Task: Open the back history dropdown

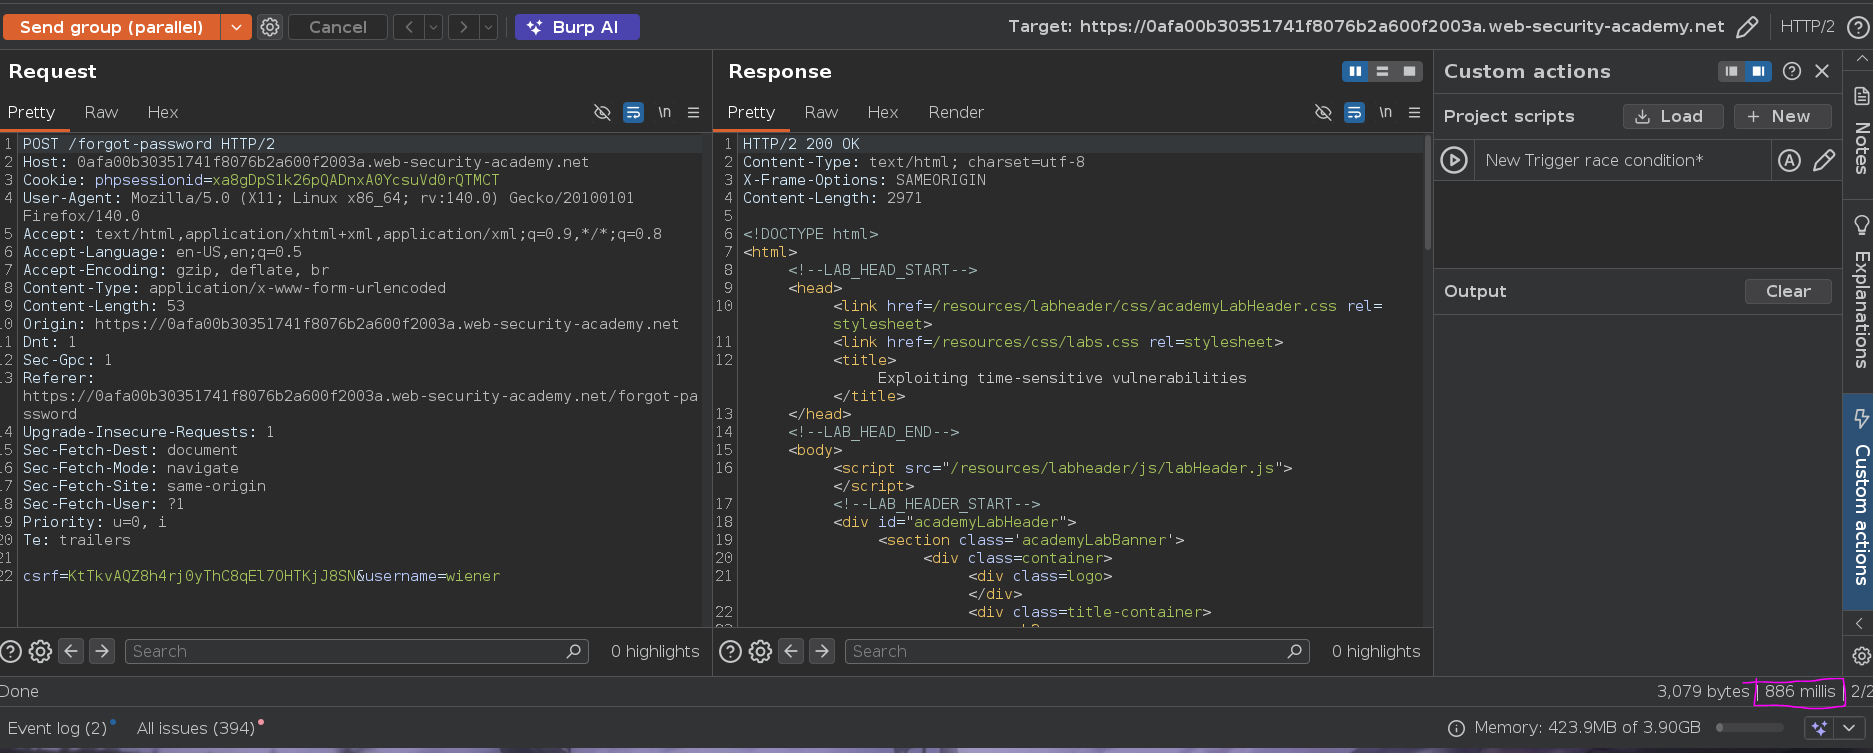Action: (x=434, y=27)
